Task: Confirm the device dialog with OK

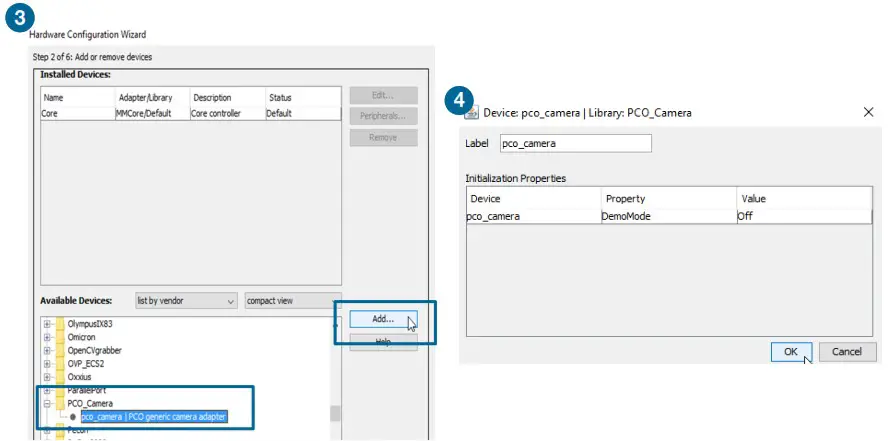Action: pos(791,351)
